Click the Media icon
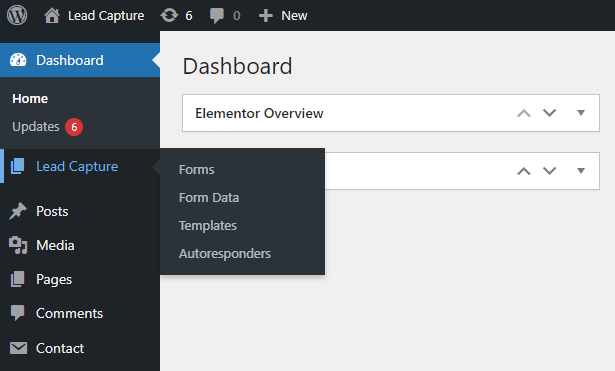 (18, 245)
